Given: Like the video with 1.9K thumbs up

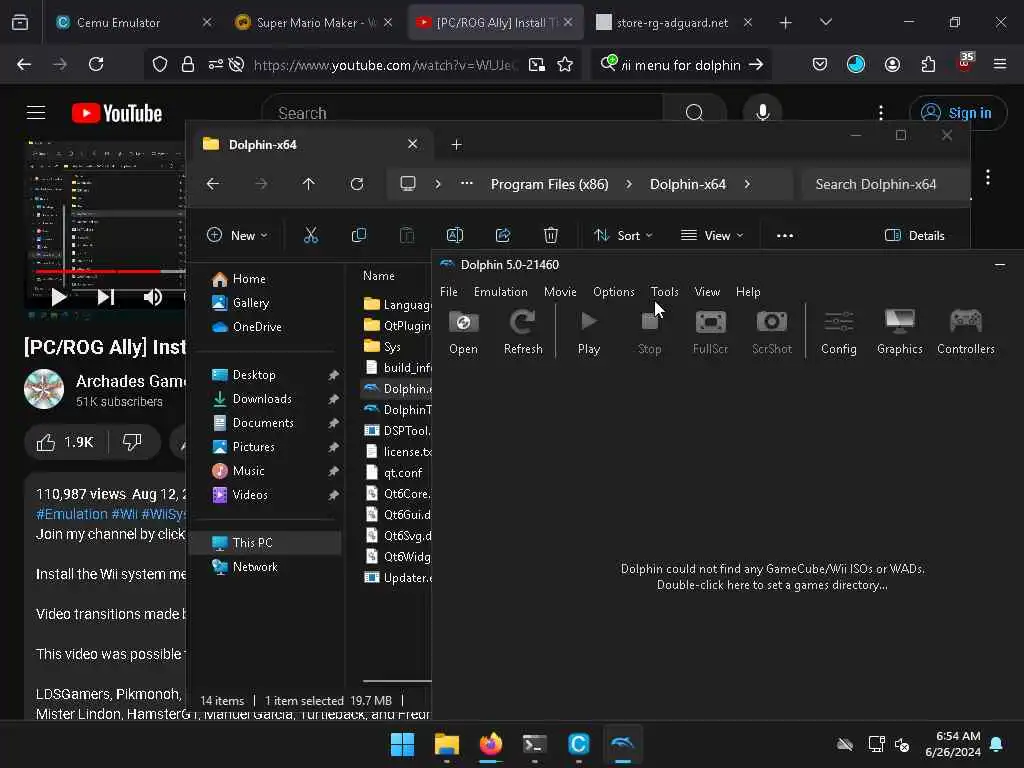Looking at the screenshot, I should [x=65, y=443].
